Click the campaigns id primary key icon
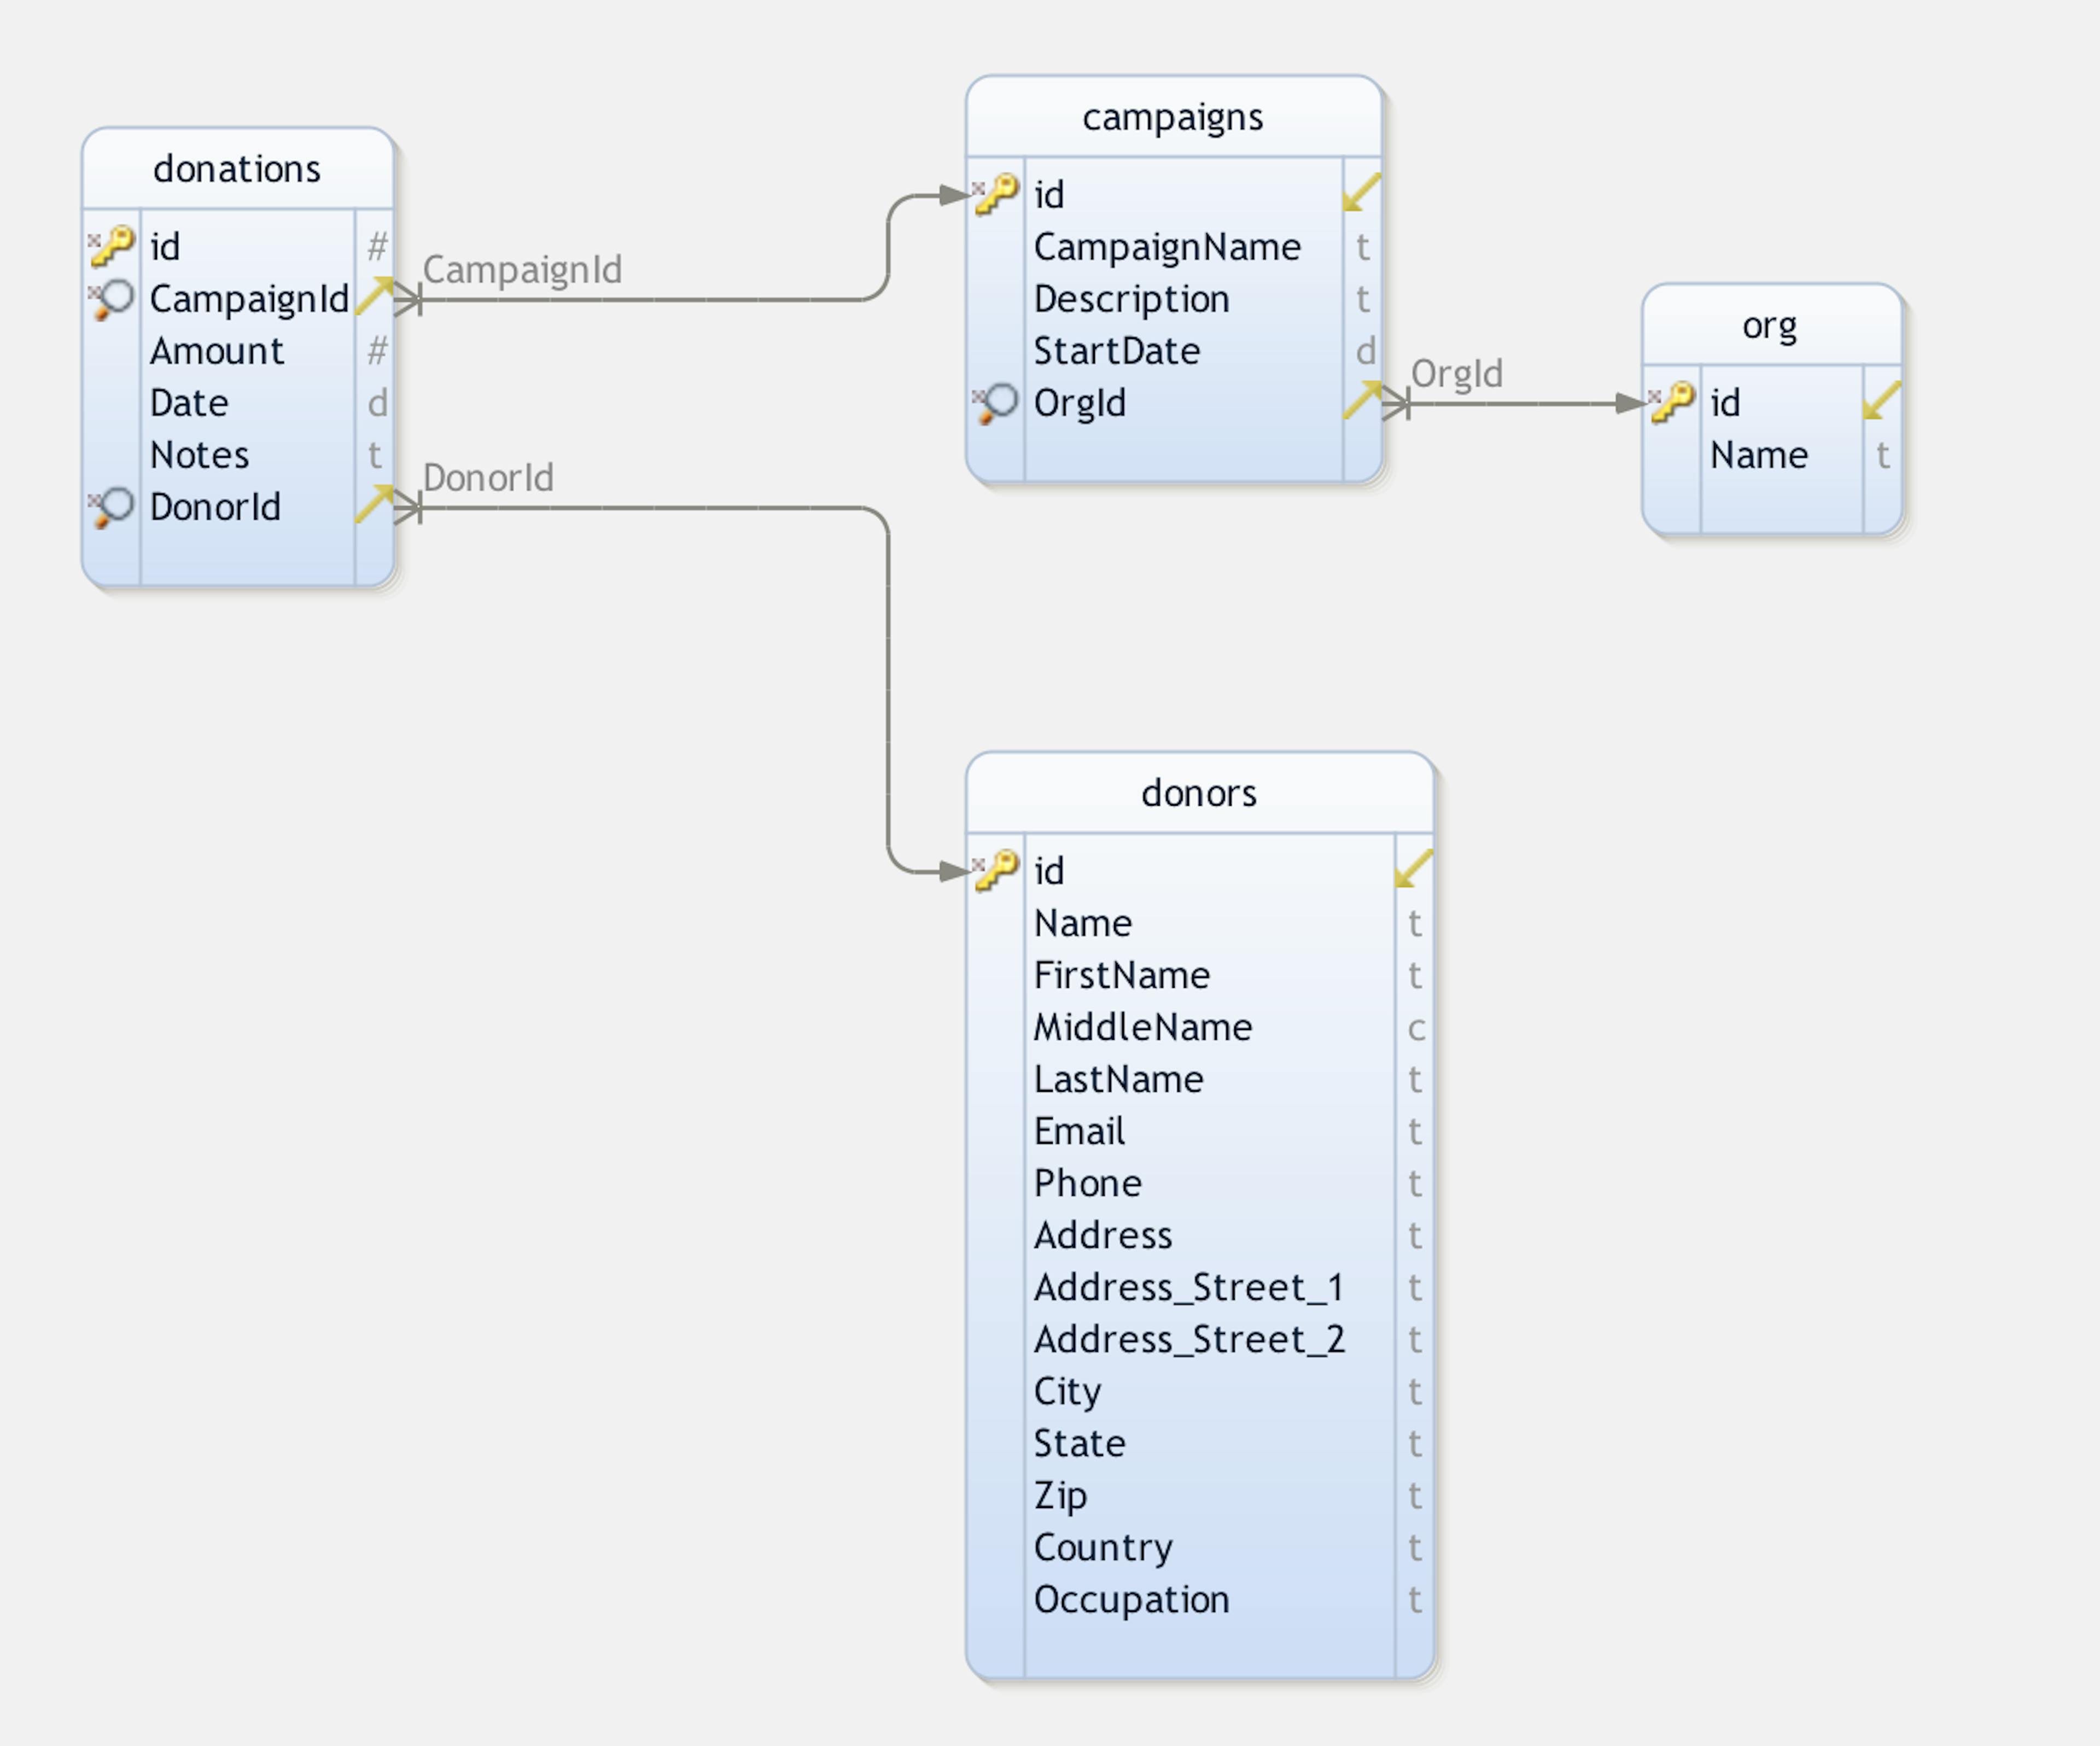This screenshot has width=2100, height=1746. (995, 194)
